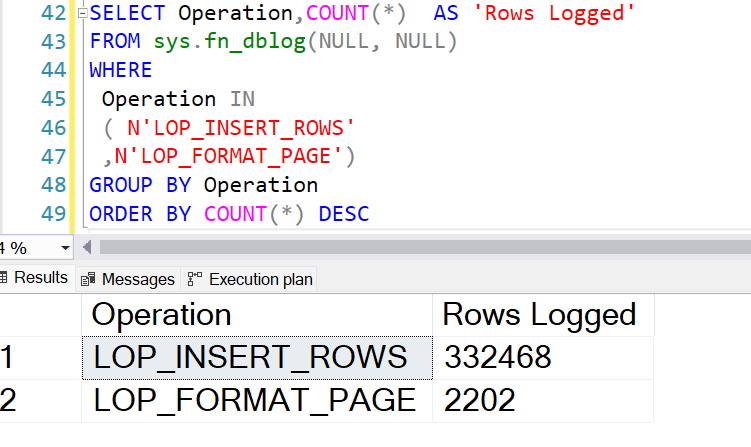Collapse the SELECT query outline toggle
751x447 pixels.
tap(82, 13)
